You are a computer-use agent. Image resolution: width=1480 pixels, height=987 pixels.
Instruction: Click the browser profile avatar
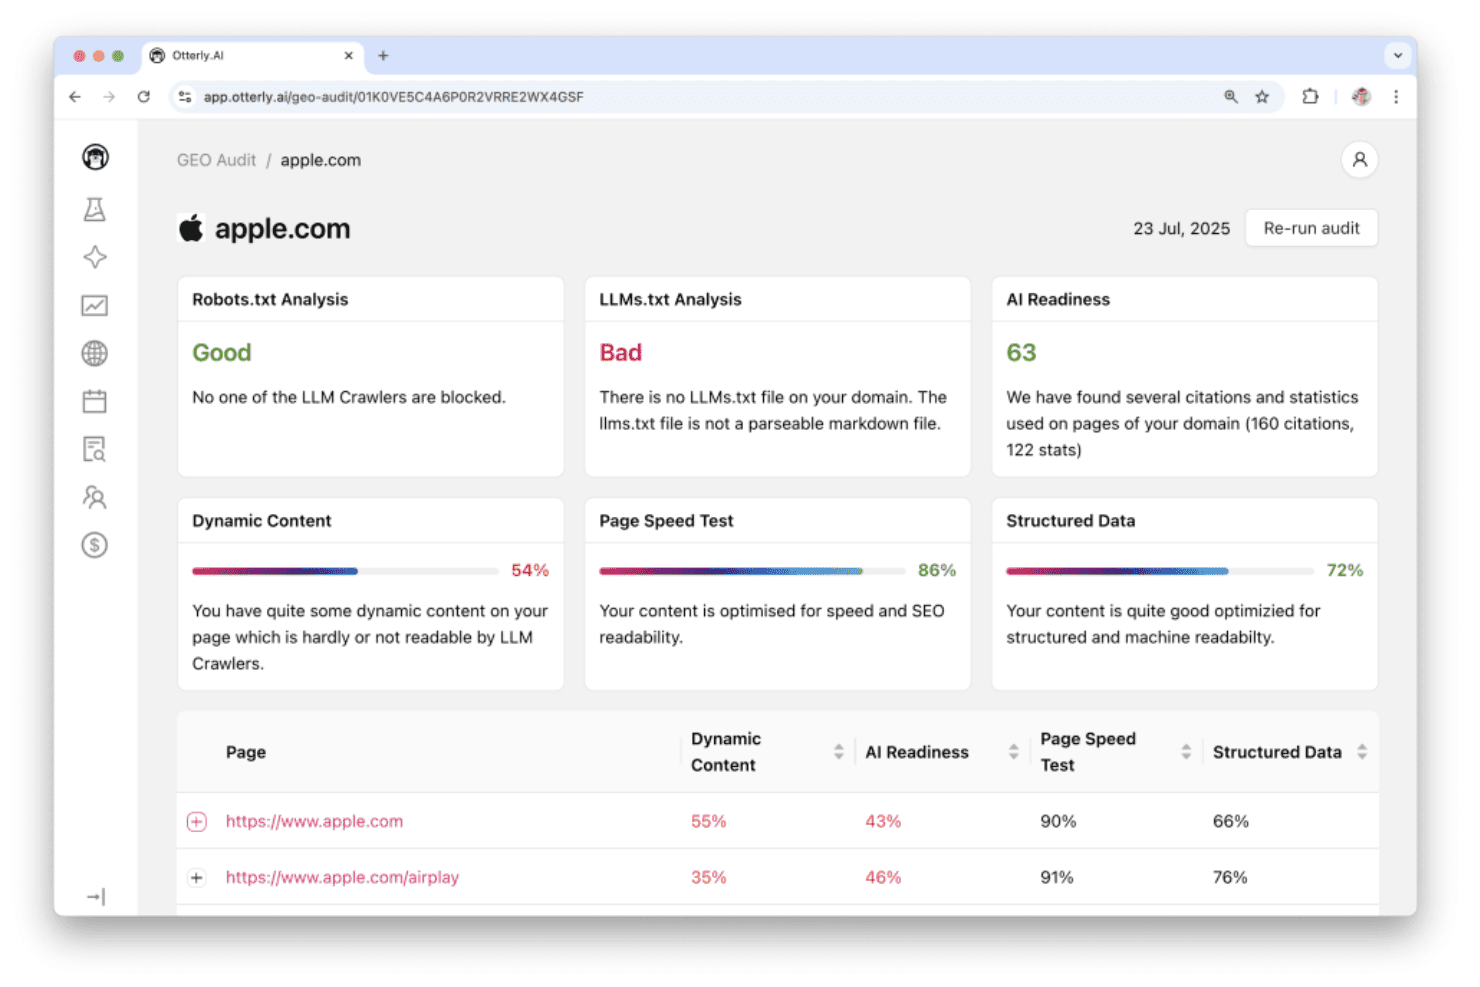click(1361, 97)
